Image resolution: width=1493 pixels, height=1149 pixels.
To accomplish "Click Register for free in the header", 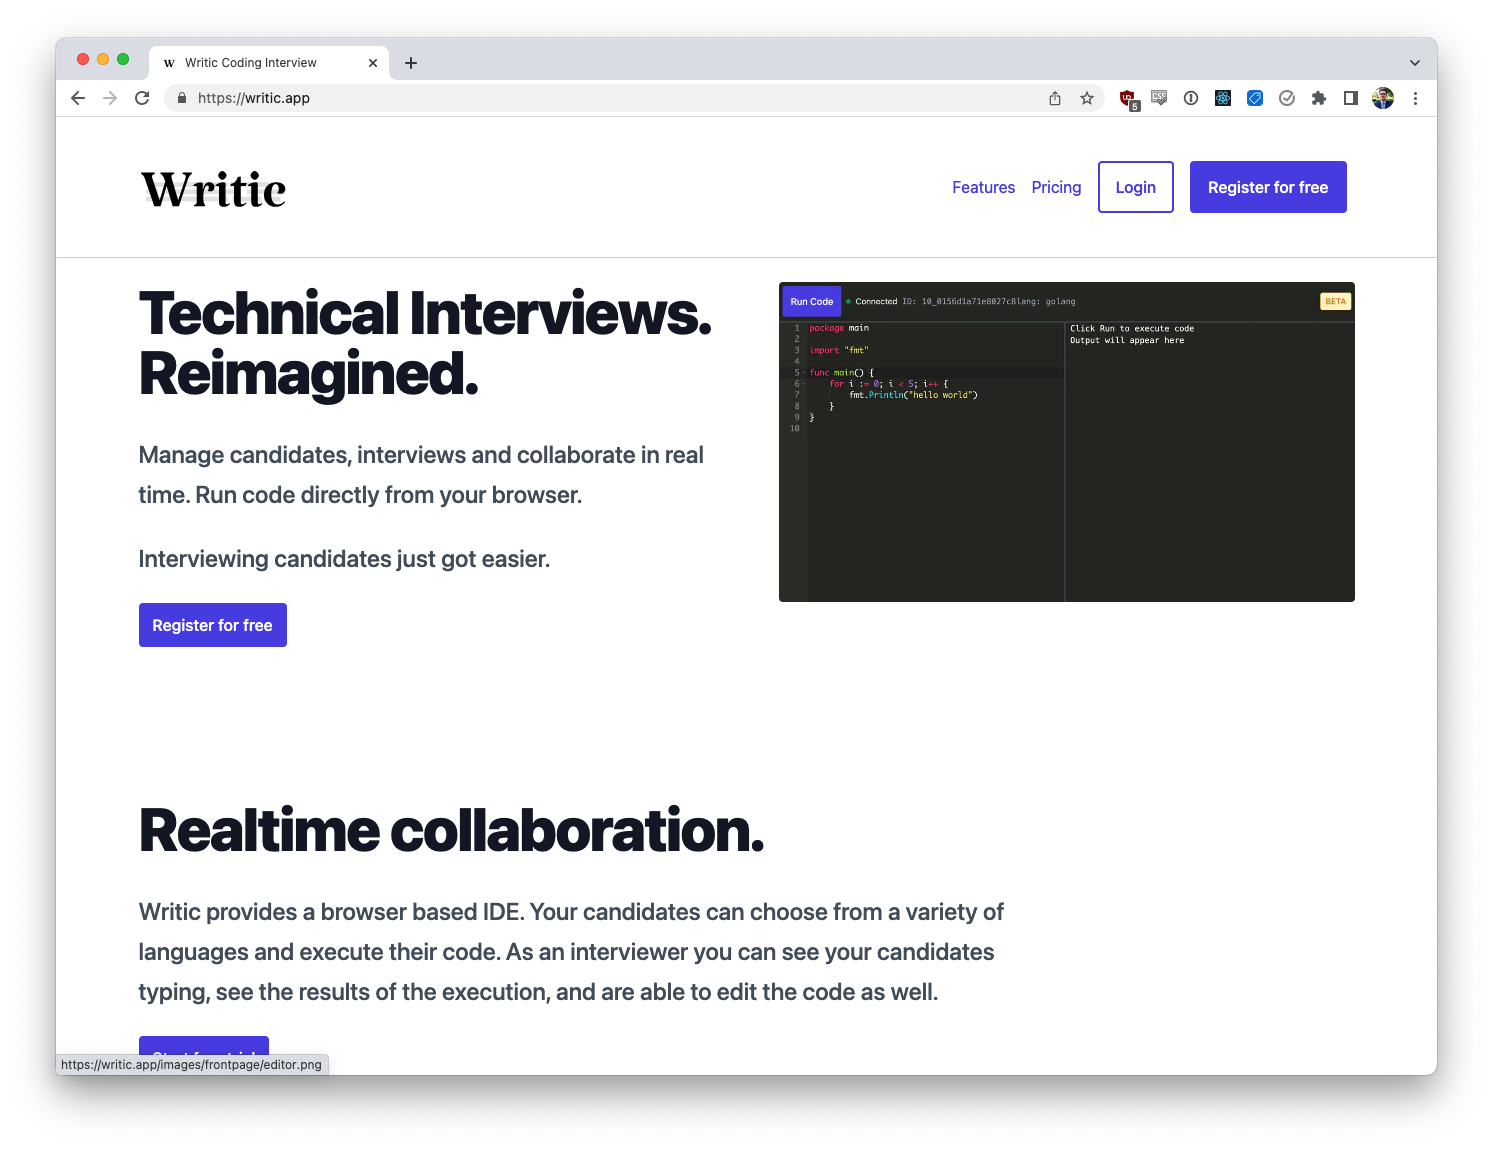I will point(1268,187).
